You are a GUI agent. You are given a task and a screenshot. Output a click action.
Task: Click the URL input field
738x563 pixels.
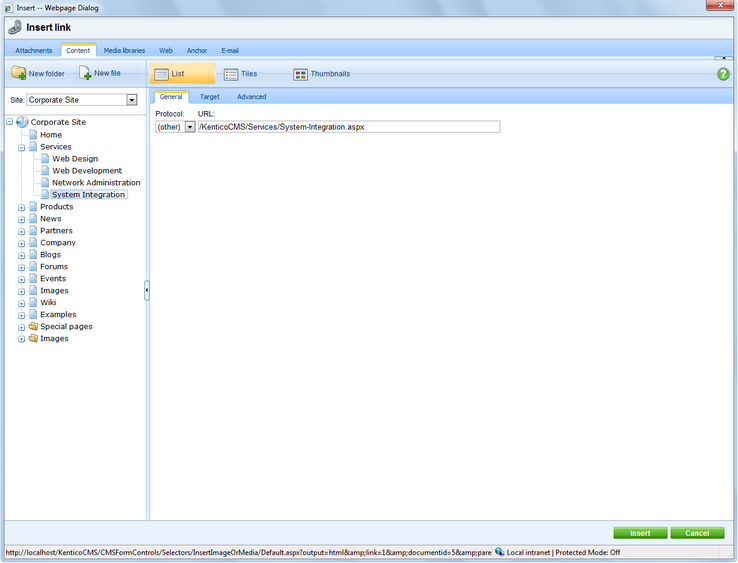point(348,127)
